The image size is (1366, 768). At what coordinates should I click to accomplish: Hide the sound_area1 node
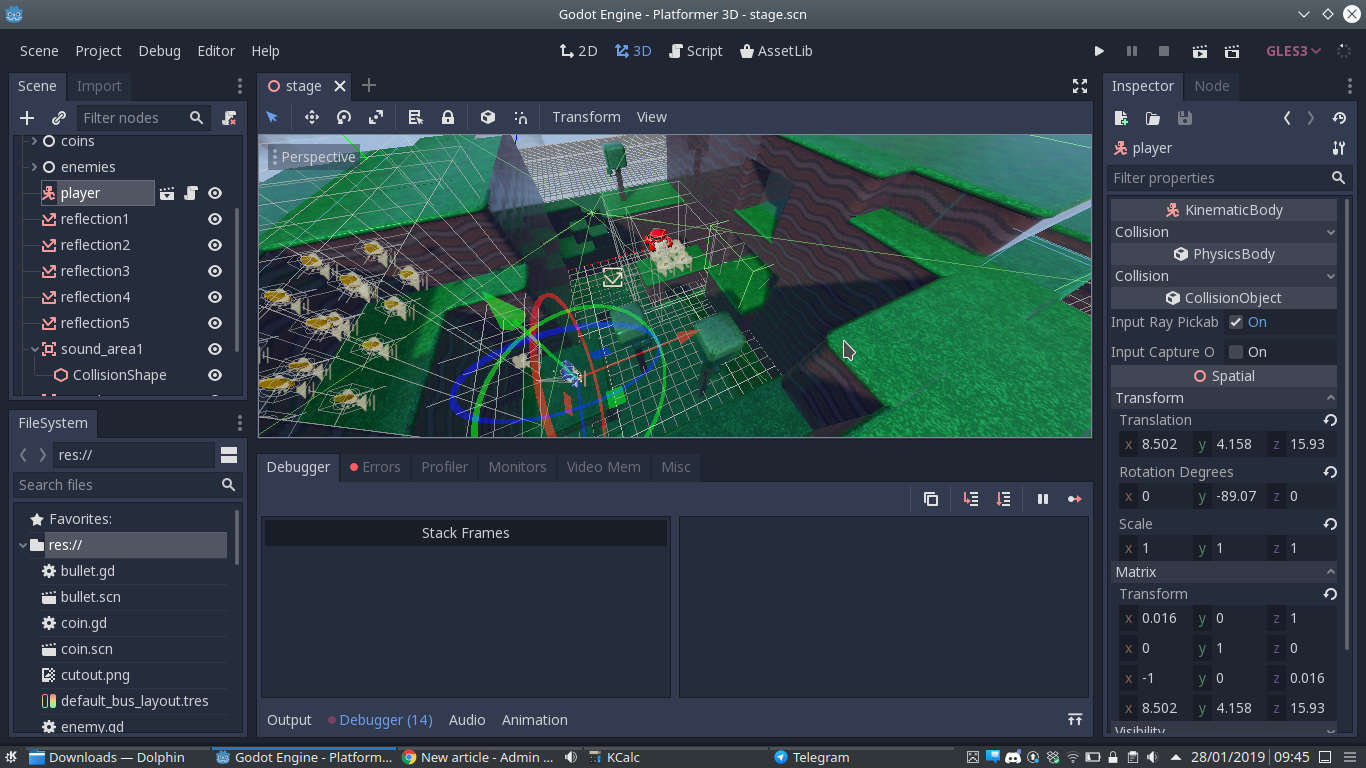215,349
